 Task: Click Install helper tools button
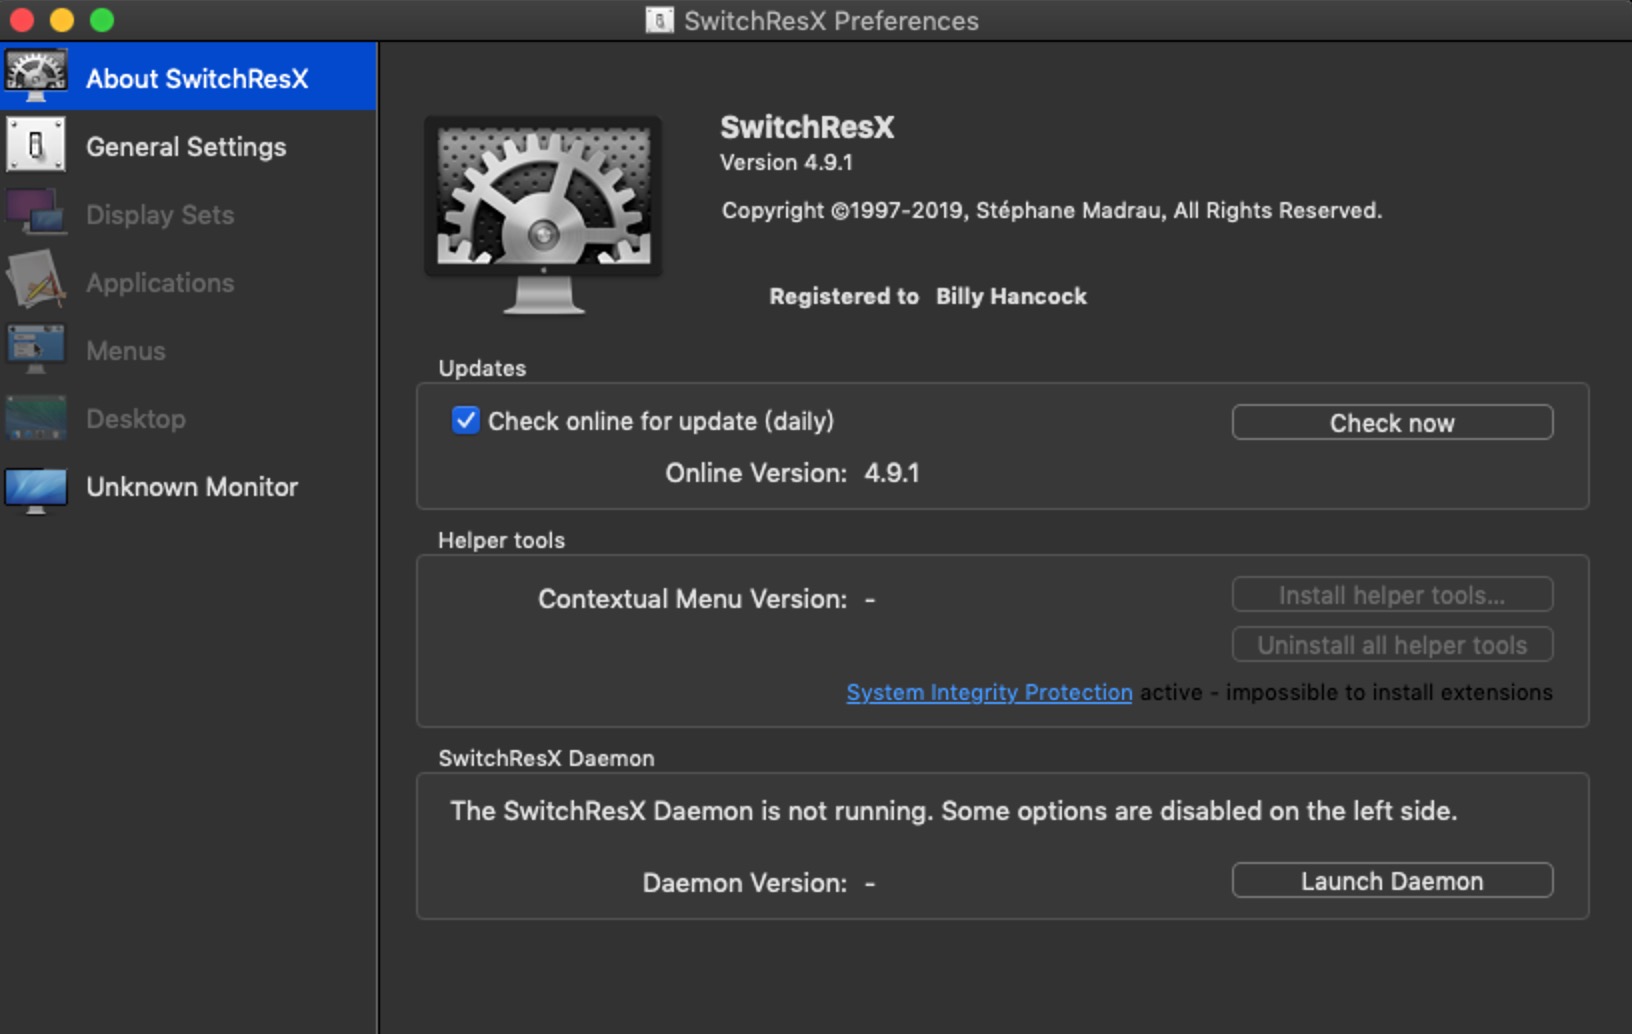pos(1392,594)
